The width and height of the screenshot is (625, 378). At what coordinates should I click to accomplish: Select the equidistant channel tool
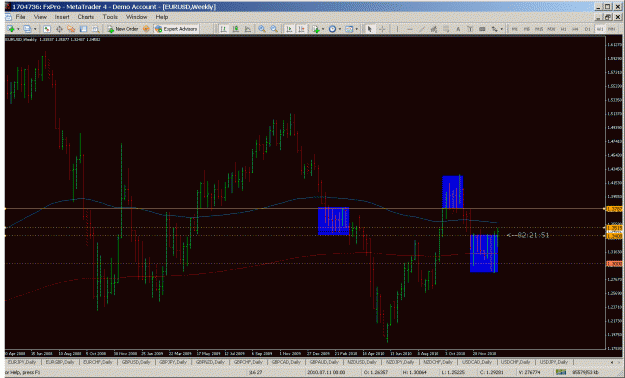(434, 29)
